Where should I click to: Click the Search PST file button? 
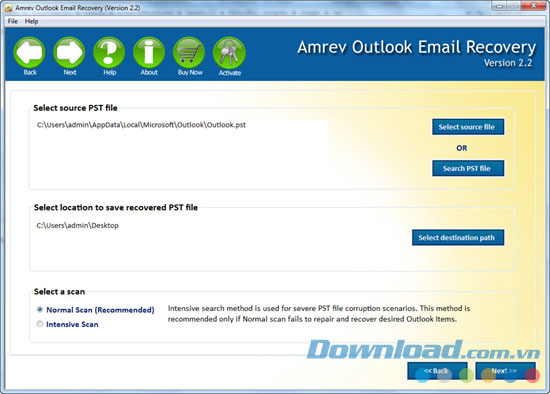point(468,168)
